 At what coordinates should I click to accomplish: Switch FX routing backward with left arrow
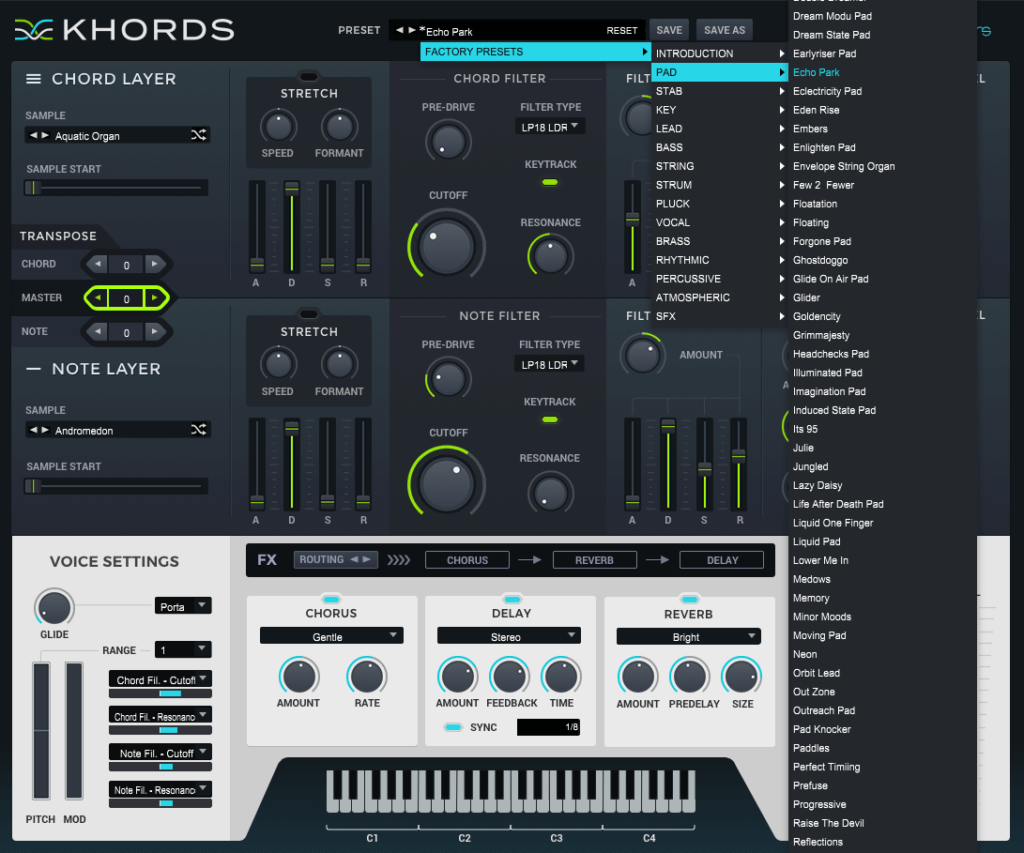[x=355, y=560]
